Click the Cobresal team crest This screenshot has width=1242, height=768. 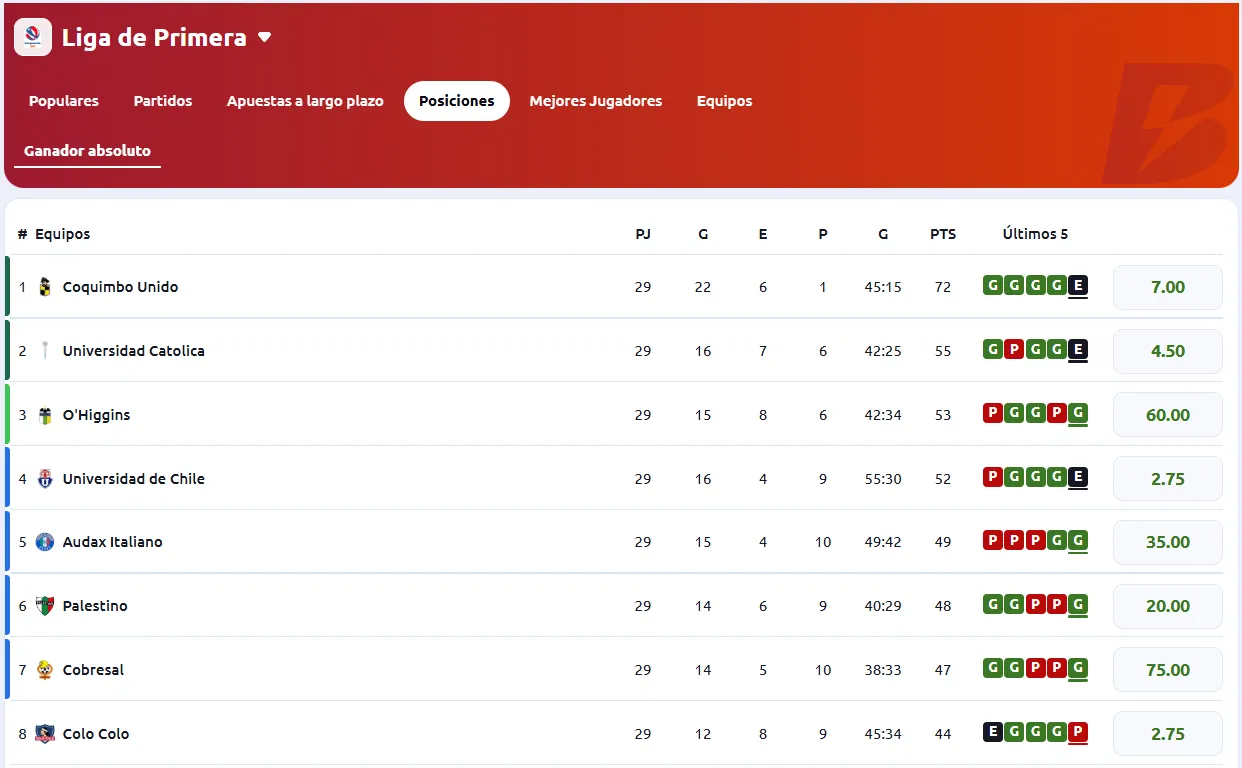click(45, 670)
